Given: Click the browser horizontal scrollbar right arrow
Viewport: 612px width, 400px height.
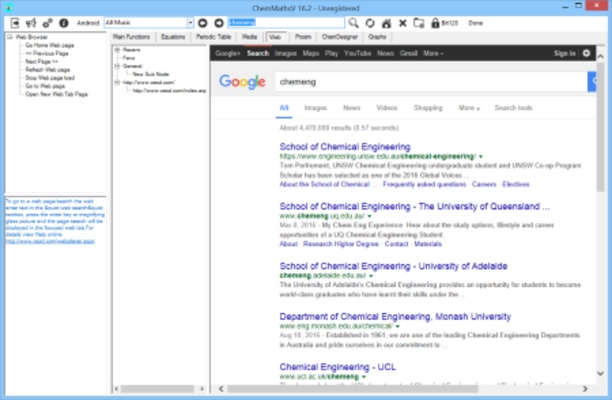Looking at the screenshot, I should point(585,389).
